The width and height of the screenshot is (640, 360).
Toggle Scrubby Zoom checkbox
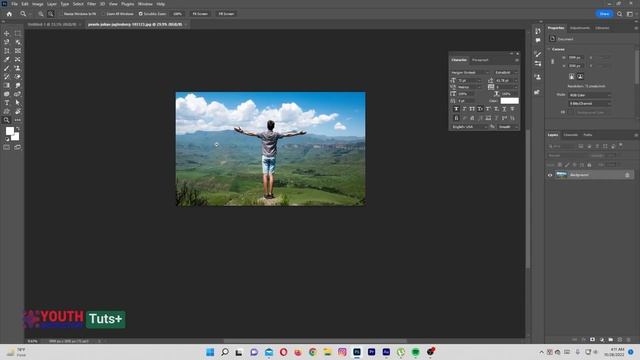click(141, 14)
